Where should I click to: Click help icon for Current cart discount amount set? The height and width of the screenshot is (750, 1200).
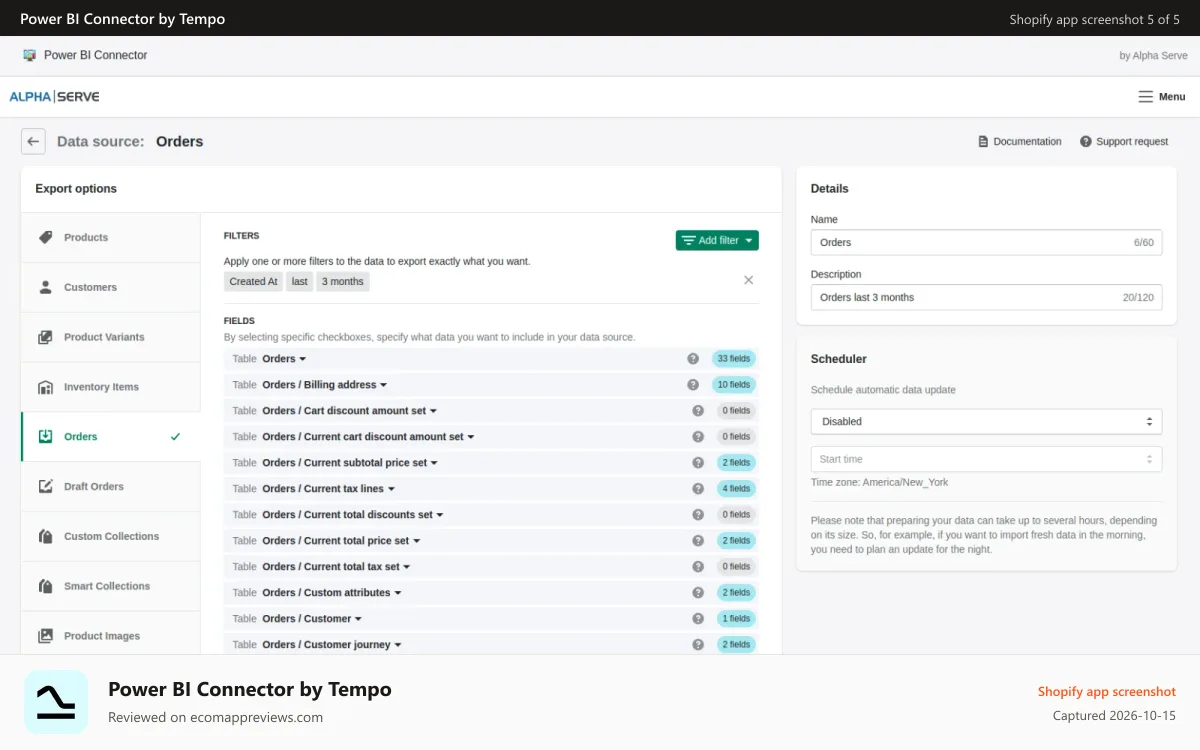[x=698, y=437]
